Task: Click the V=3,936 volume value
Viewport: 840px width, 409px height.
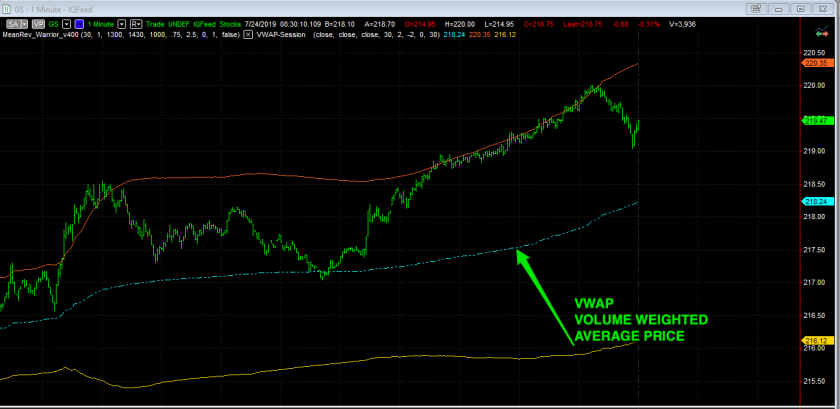Action: 682,24
